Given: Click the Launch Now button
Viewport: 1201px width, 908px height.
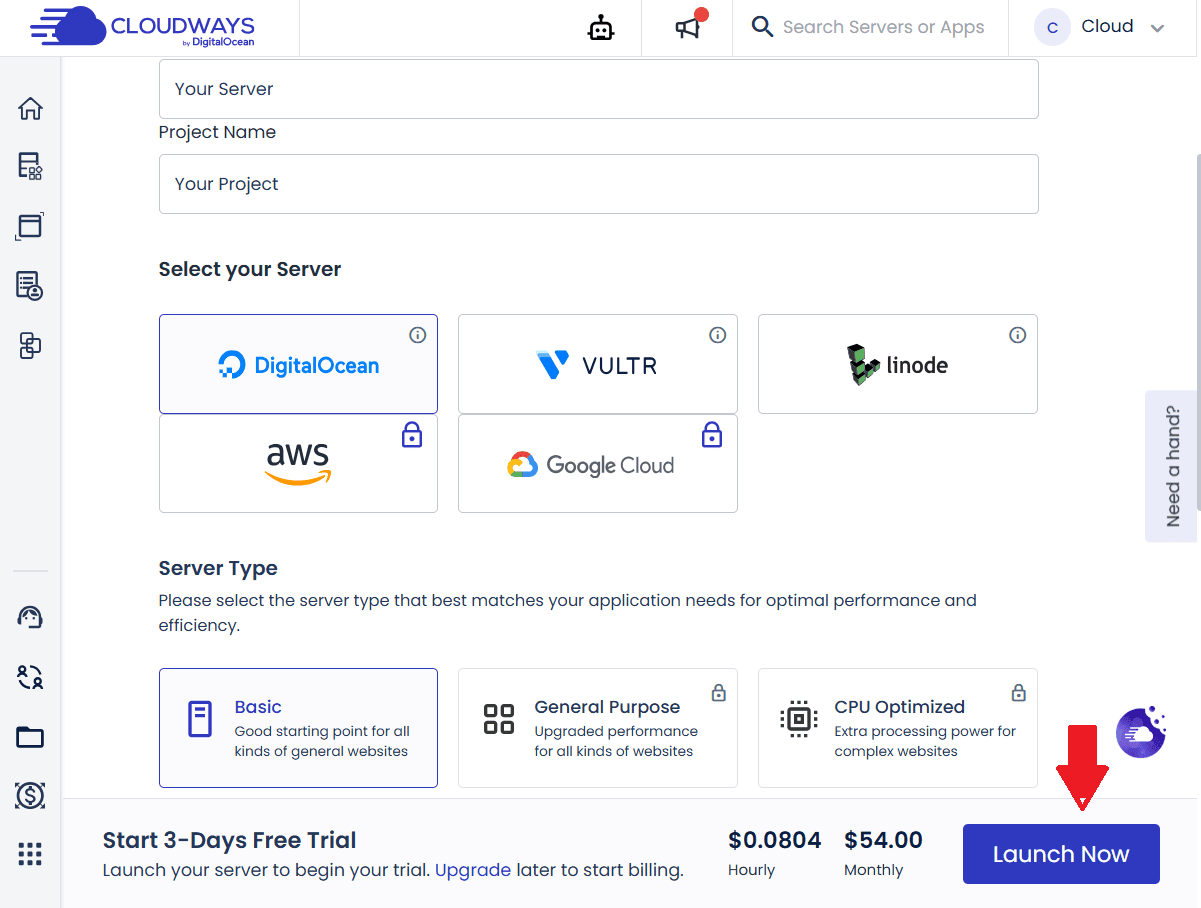Looking at the screenshot, I should point(1061,854).
